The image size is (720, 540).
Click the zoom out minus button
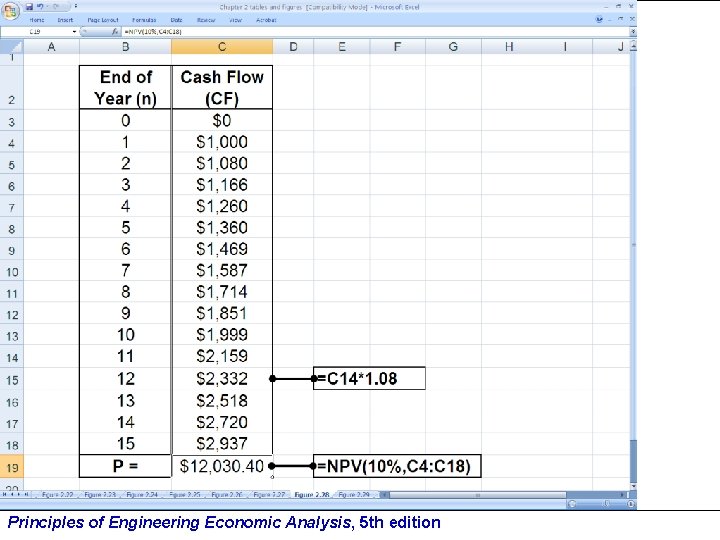572,504
